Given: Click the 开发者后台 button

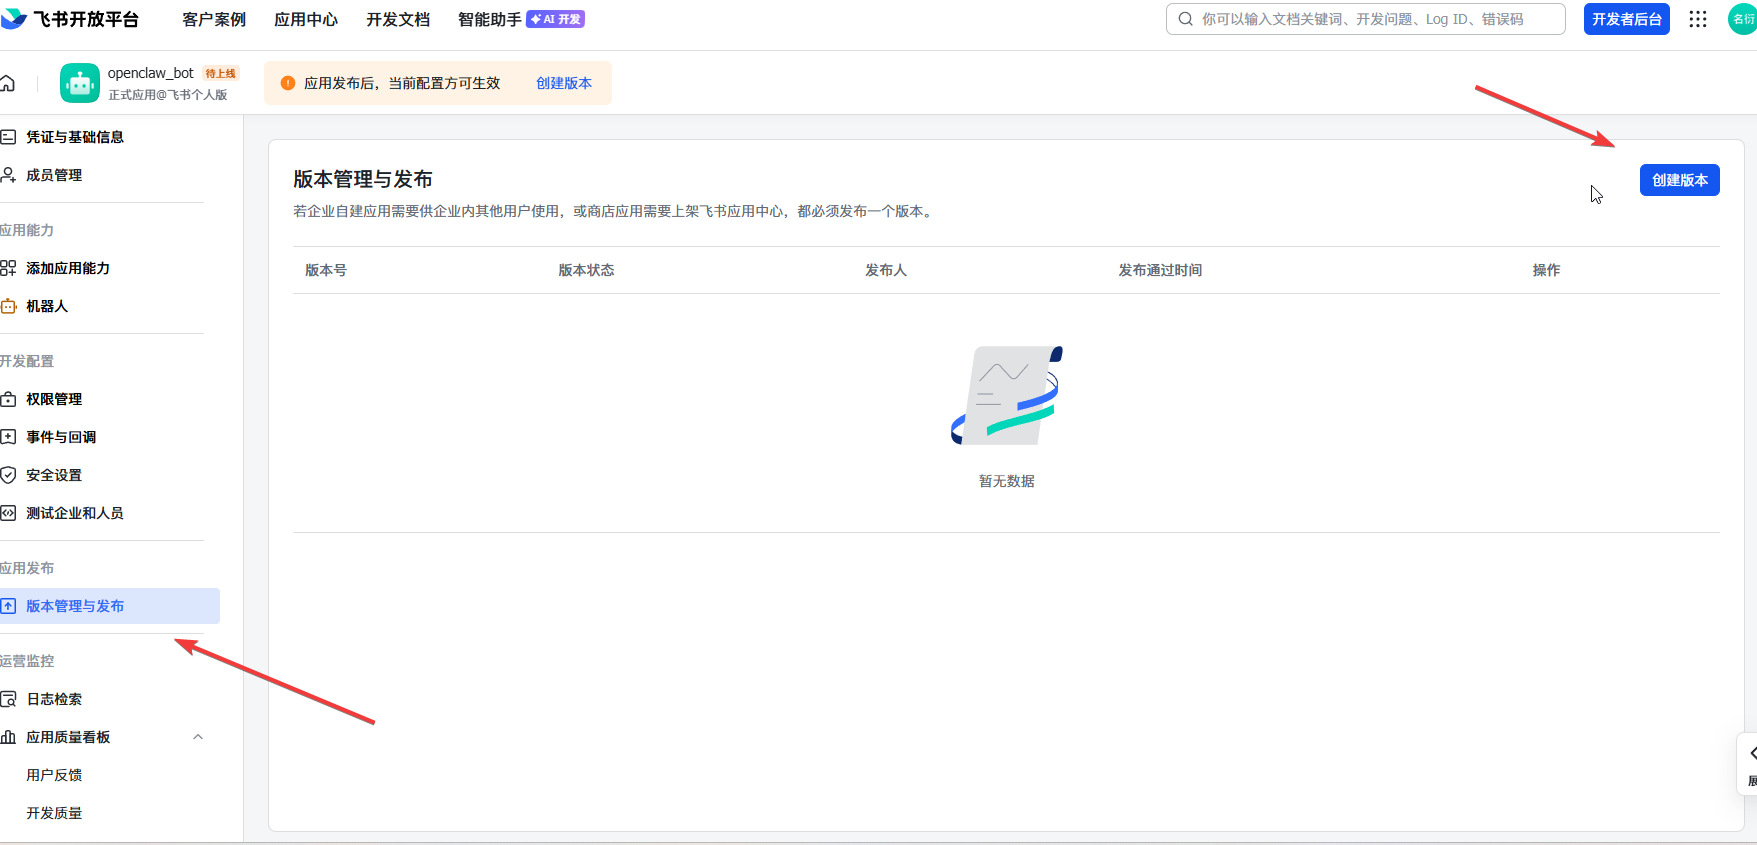Looking at the screenshot, I should pos(1626,19).
